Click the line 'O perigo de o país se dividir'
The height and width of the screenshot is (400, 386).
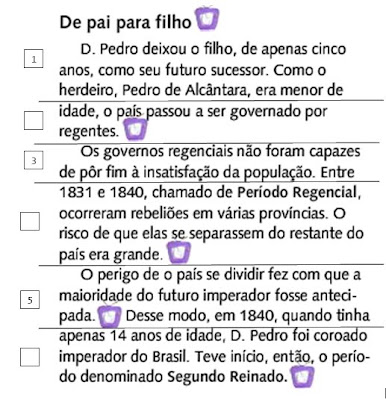point(221,275)
